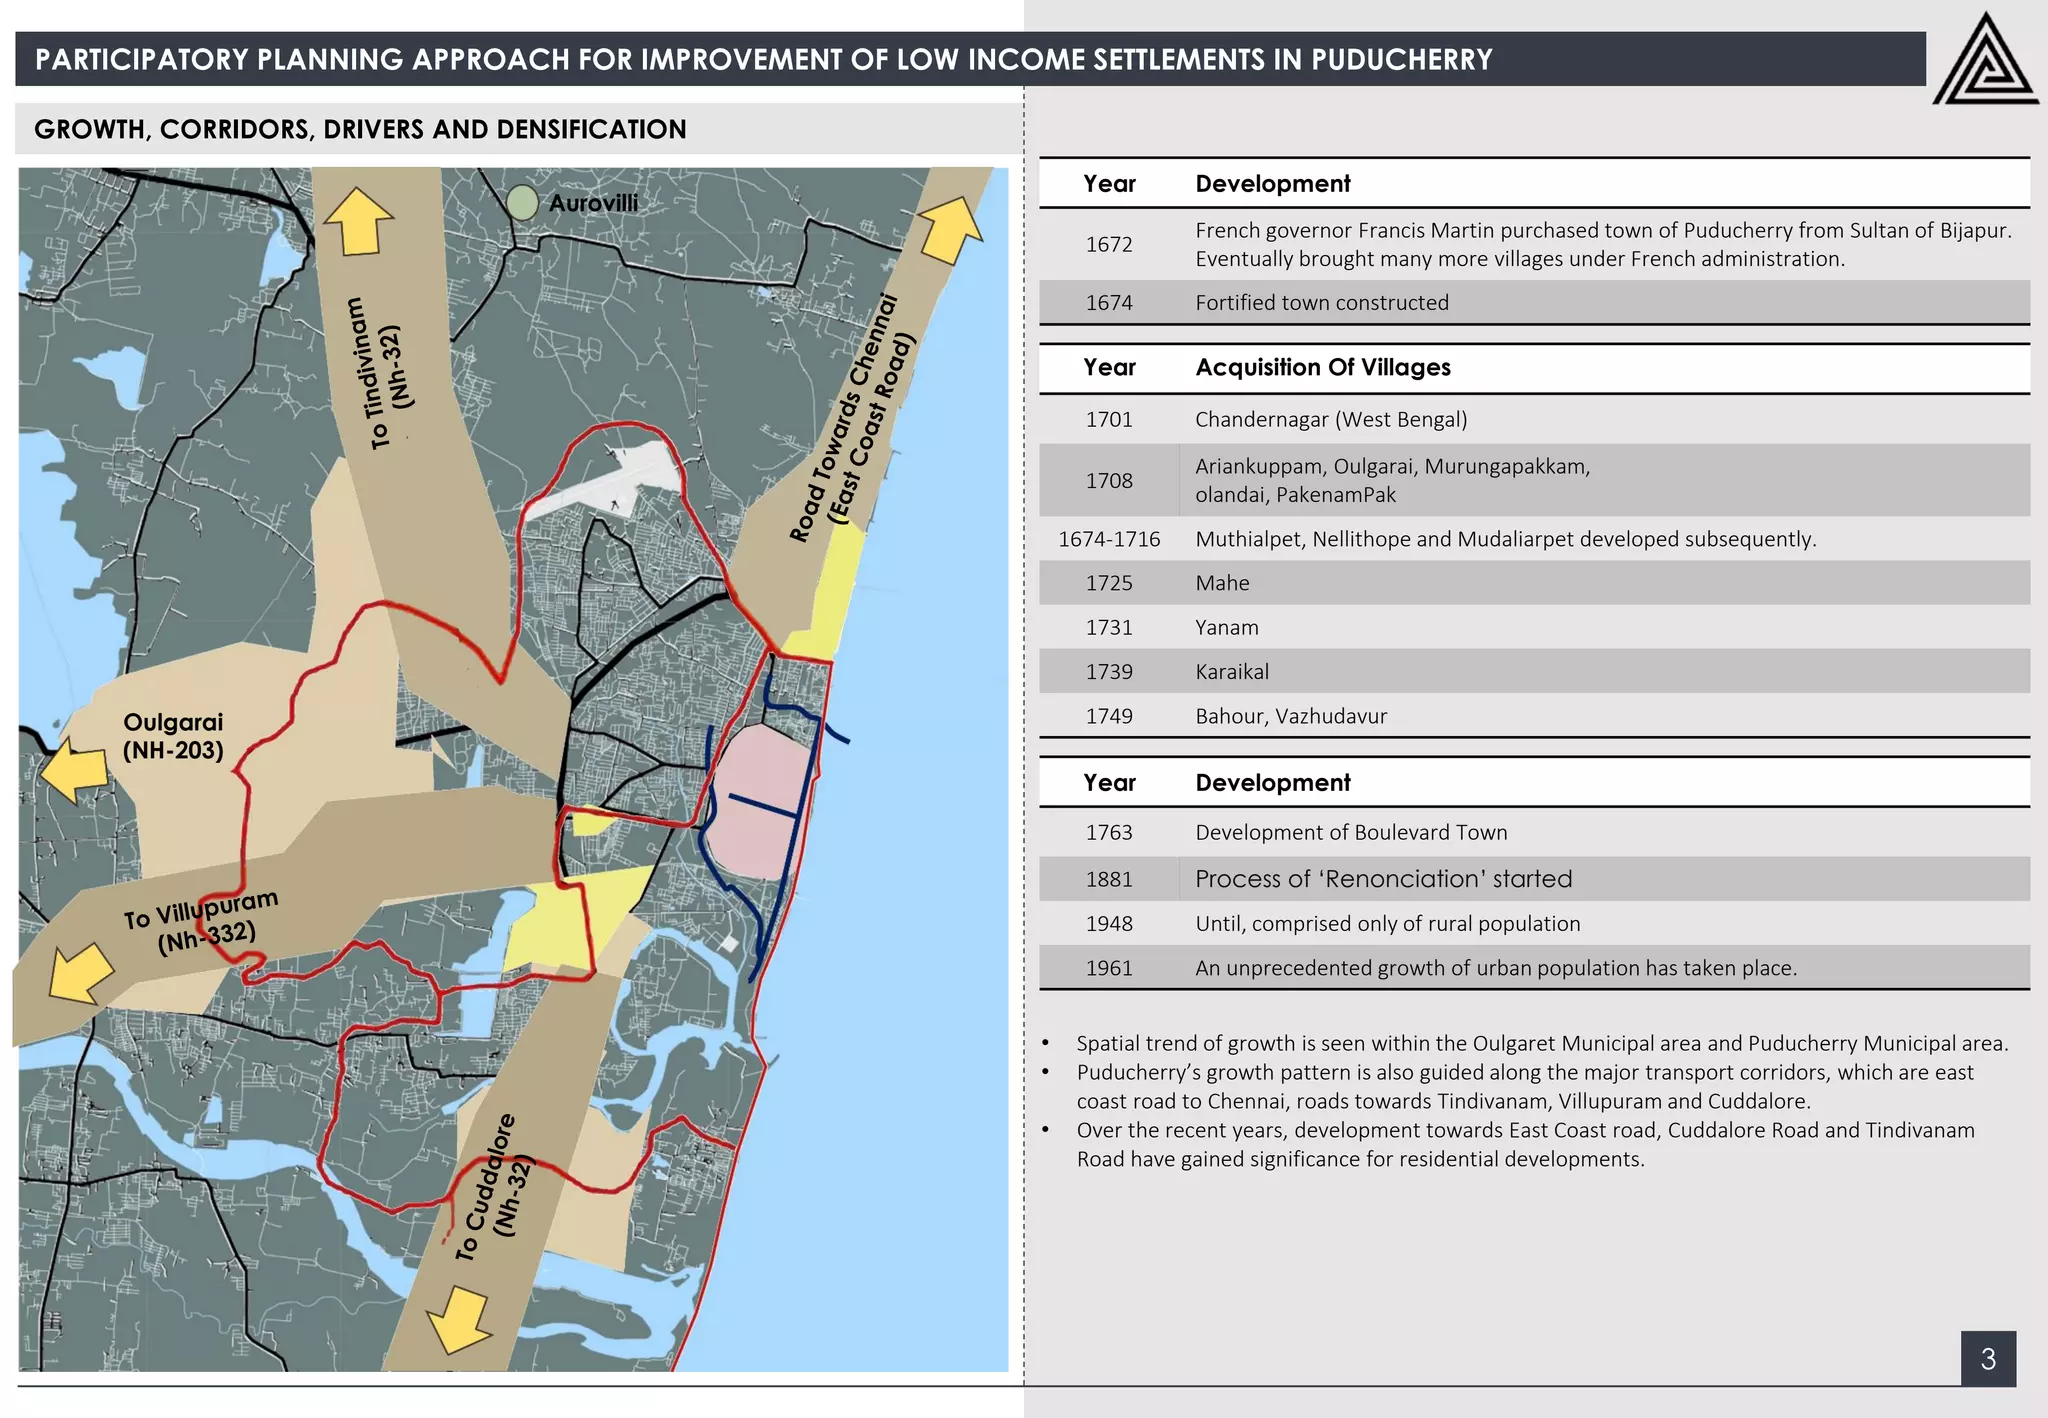Click Road Towards Chennai label on map
2048x1418 pixels.
tap(853, 418)
